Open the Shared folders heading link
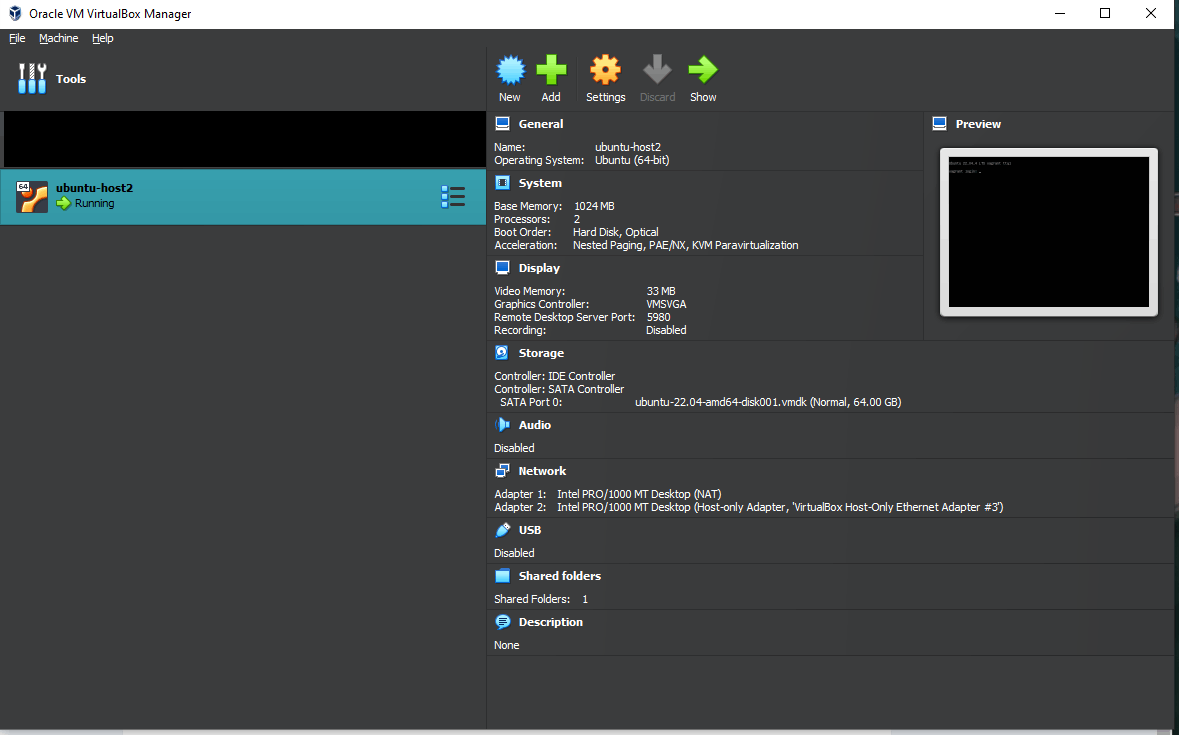 click(559, 576)
